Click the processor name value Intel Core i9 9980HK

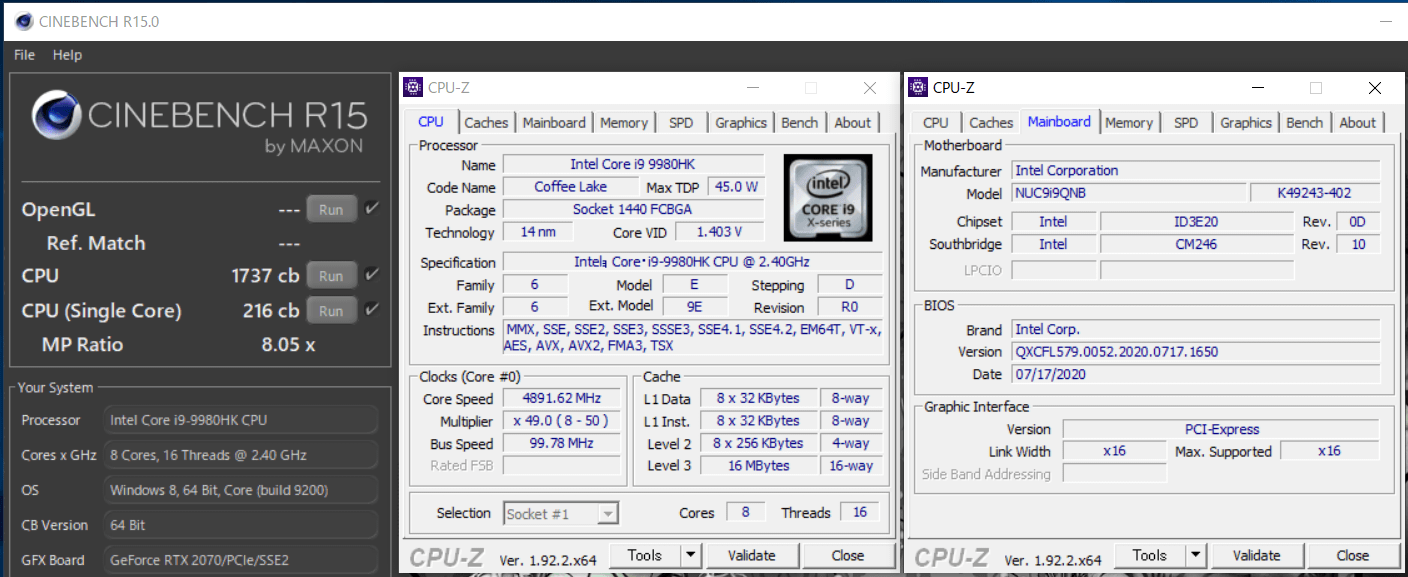pyautogui.click(x=633, y=164)
